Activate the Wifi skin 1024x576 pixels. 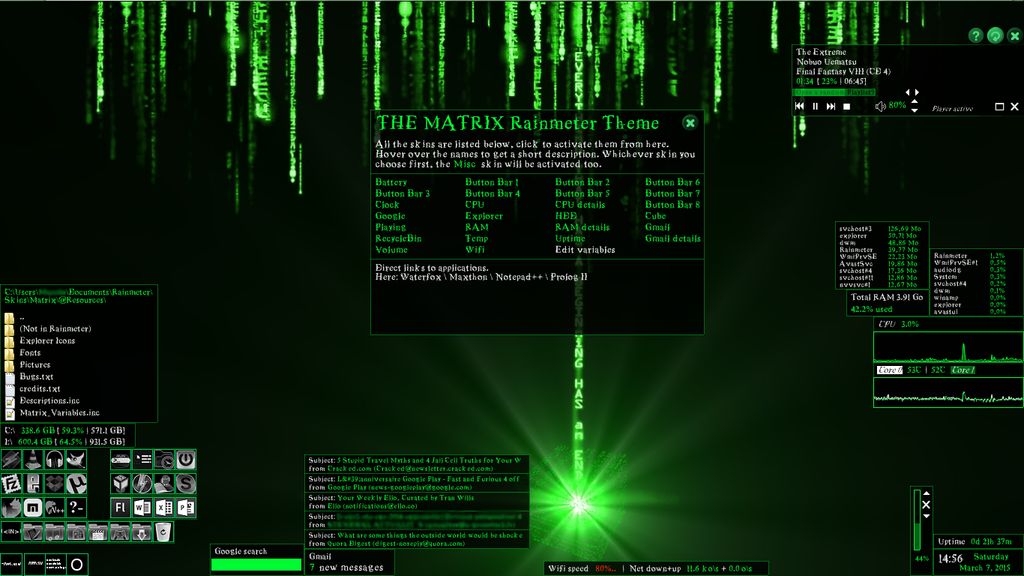475,249
